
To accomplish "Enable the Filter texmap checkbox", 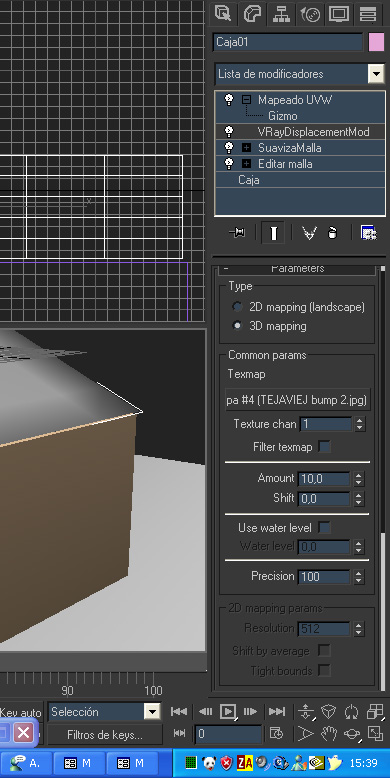I will click(325, 447).
